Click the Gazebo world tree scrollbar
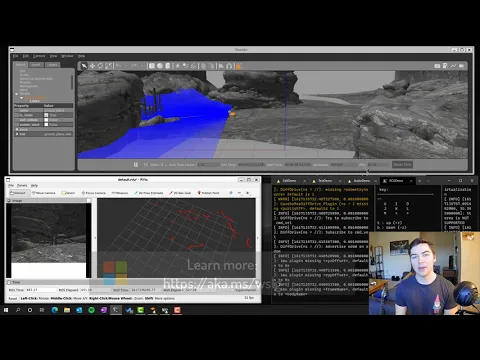 pos(72,82)
